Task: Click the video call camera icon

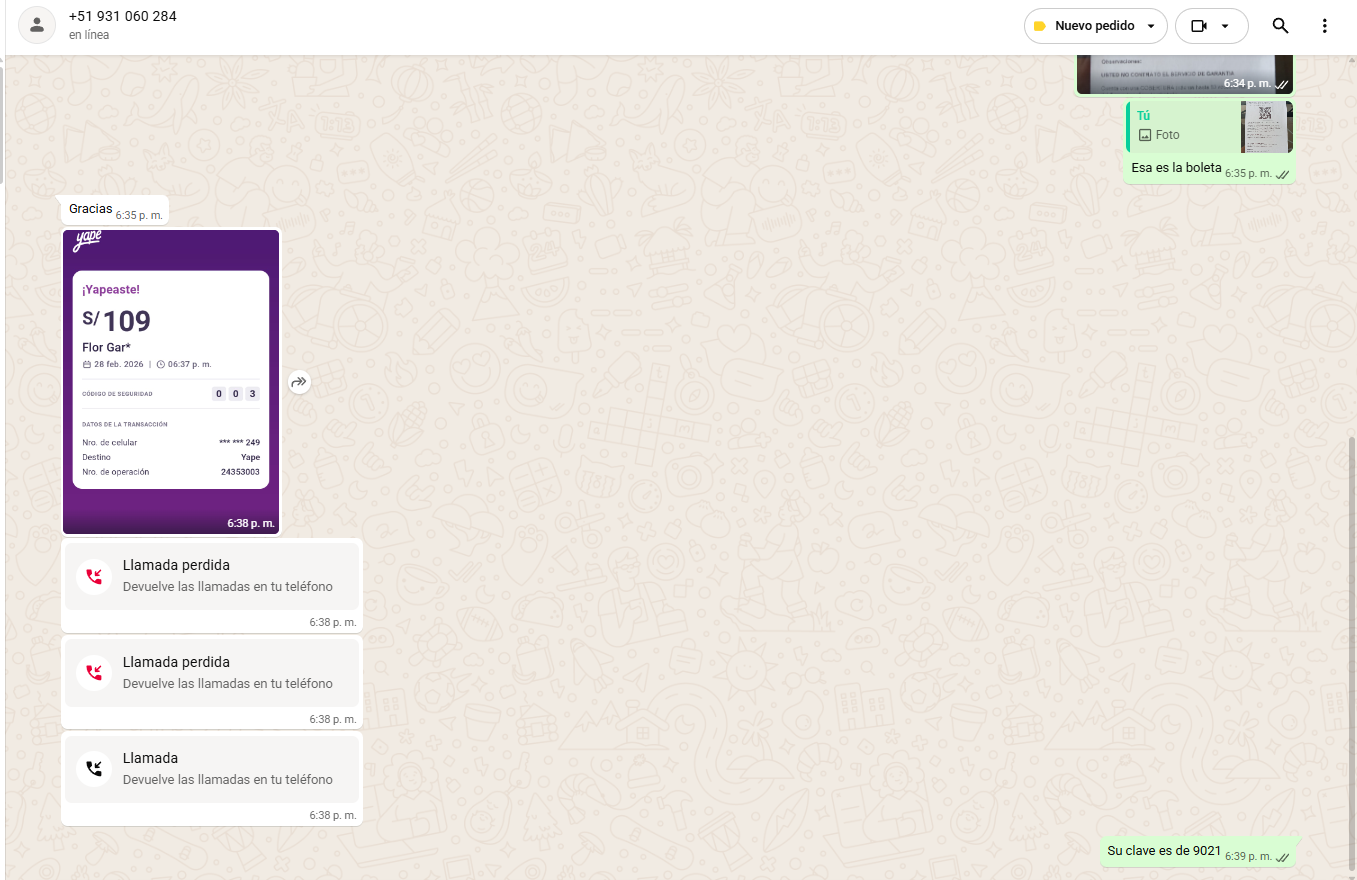Action: pos(1197,26)
